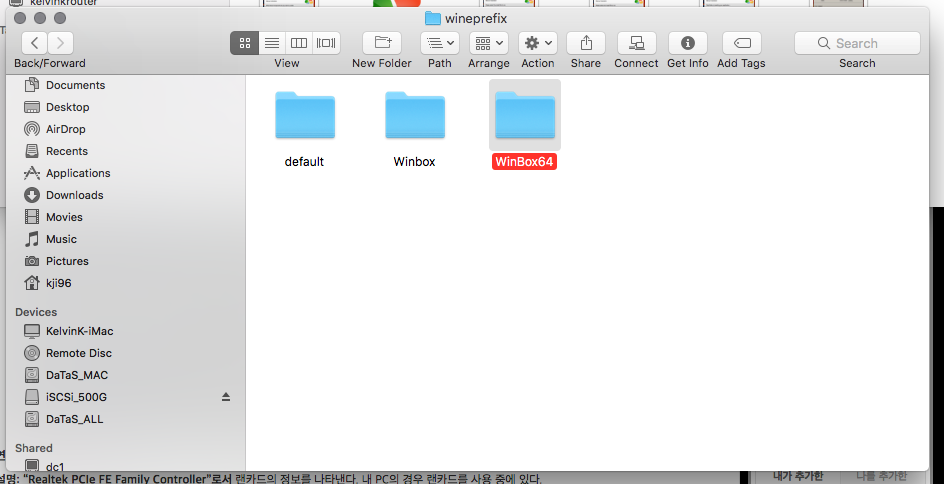The height and width of the screenshot is (484, 944).
Task: Select the DaTaS_ALL drive
Action: [x=74, y=419]
